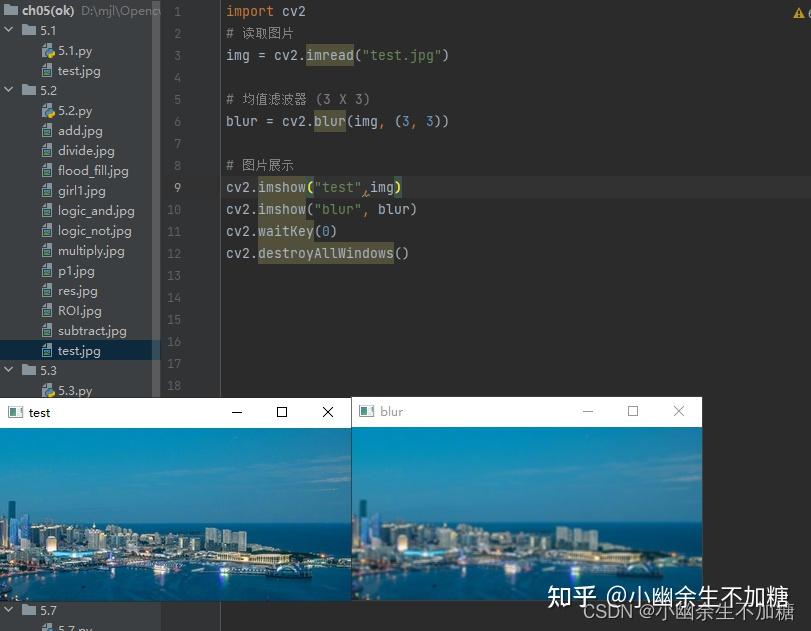Click line number 9 in the editor gutter
The image size is (811, 631).
[x=177, y=187]
